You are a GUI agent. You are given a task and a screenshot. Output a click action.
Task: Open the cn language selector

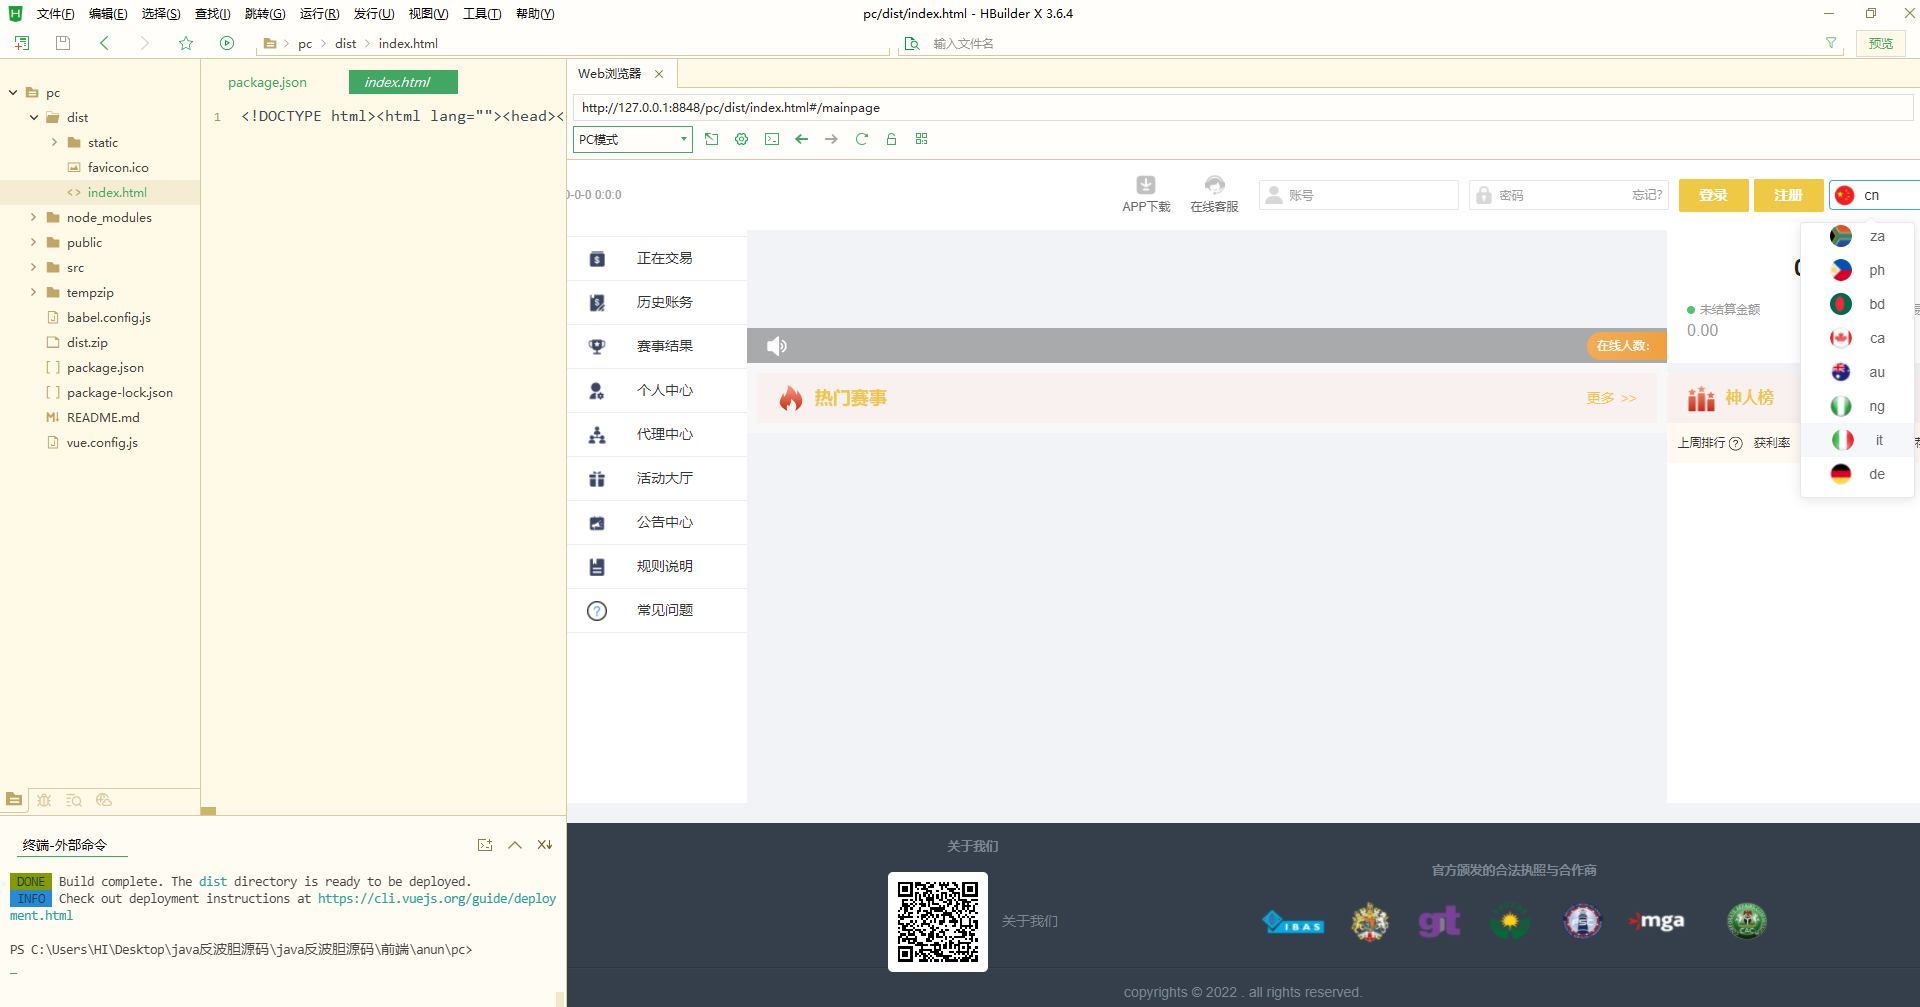click(x=1872, y=195)
